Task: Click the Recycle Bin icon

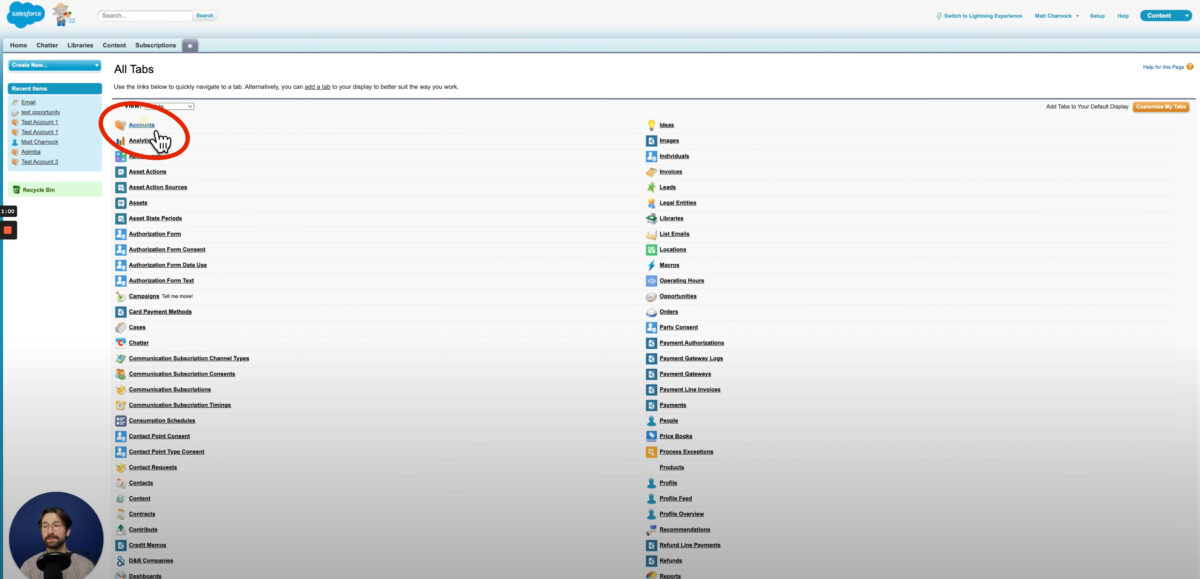Action: 16,189
